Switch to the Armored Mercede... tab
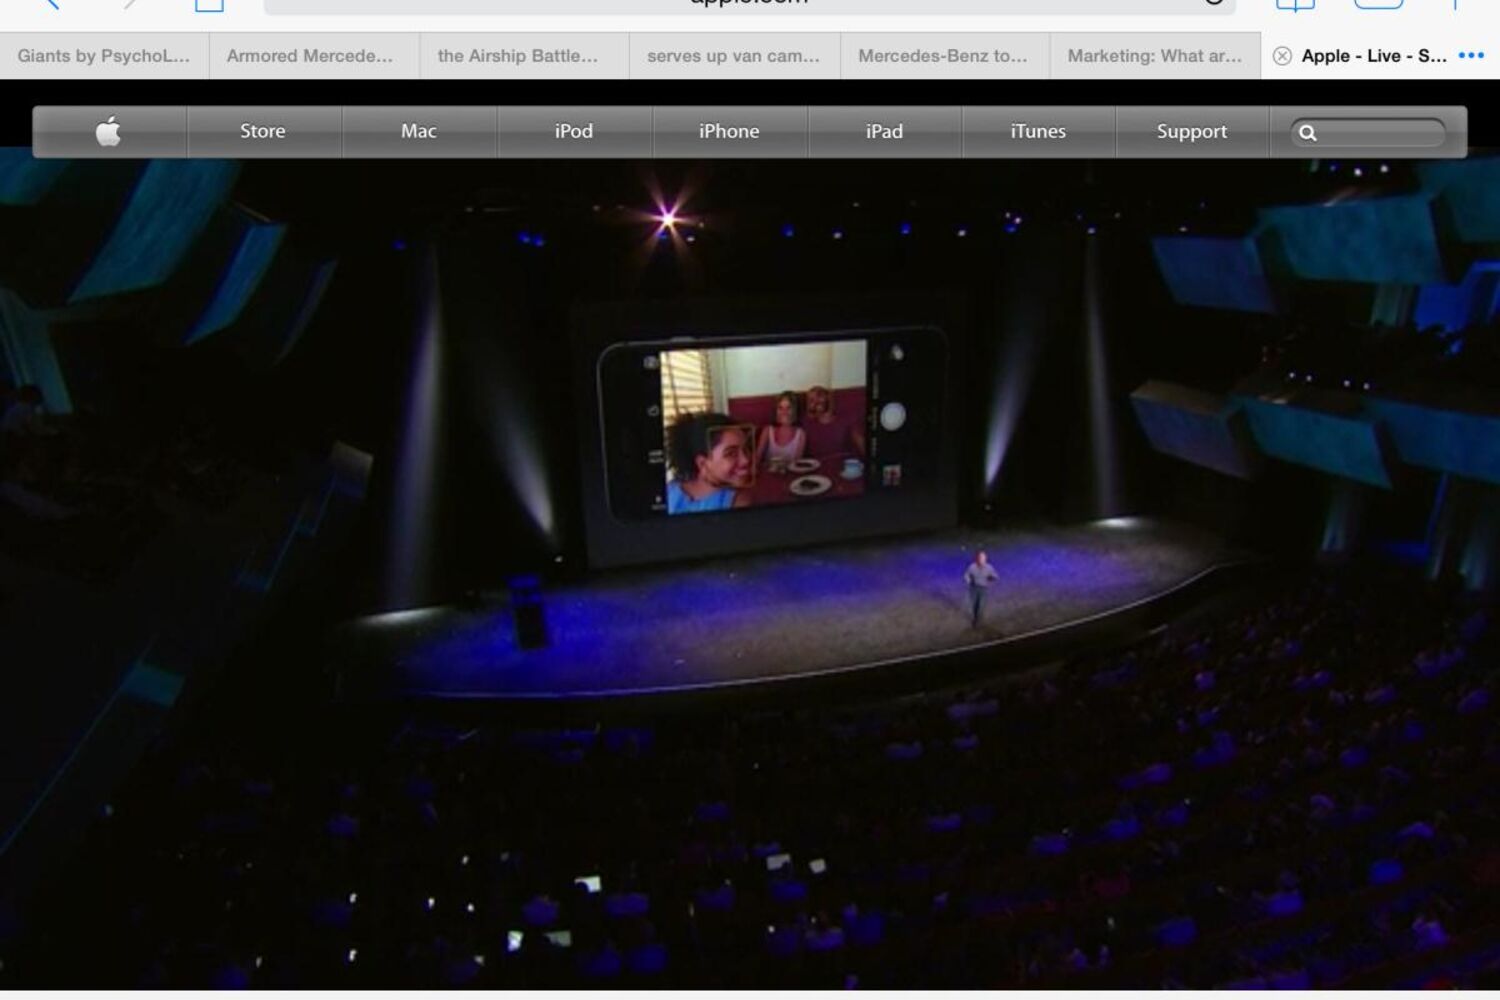The width and height of the screenshot is (1500, 1000). coord(314,56)
